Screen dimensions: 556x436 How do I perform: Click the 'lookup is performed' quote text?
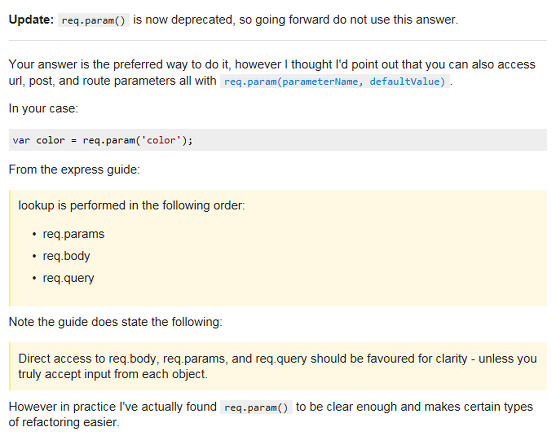click(132, 206)
